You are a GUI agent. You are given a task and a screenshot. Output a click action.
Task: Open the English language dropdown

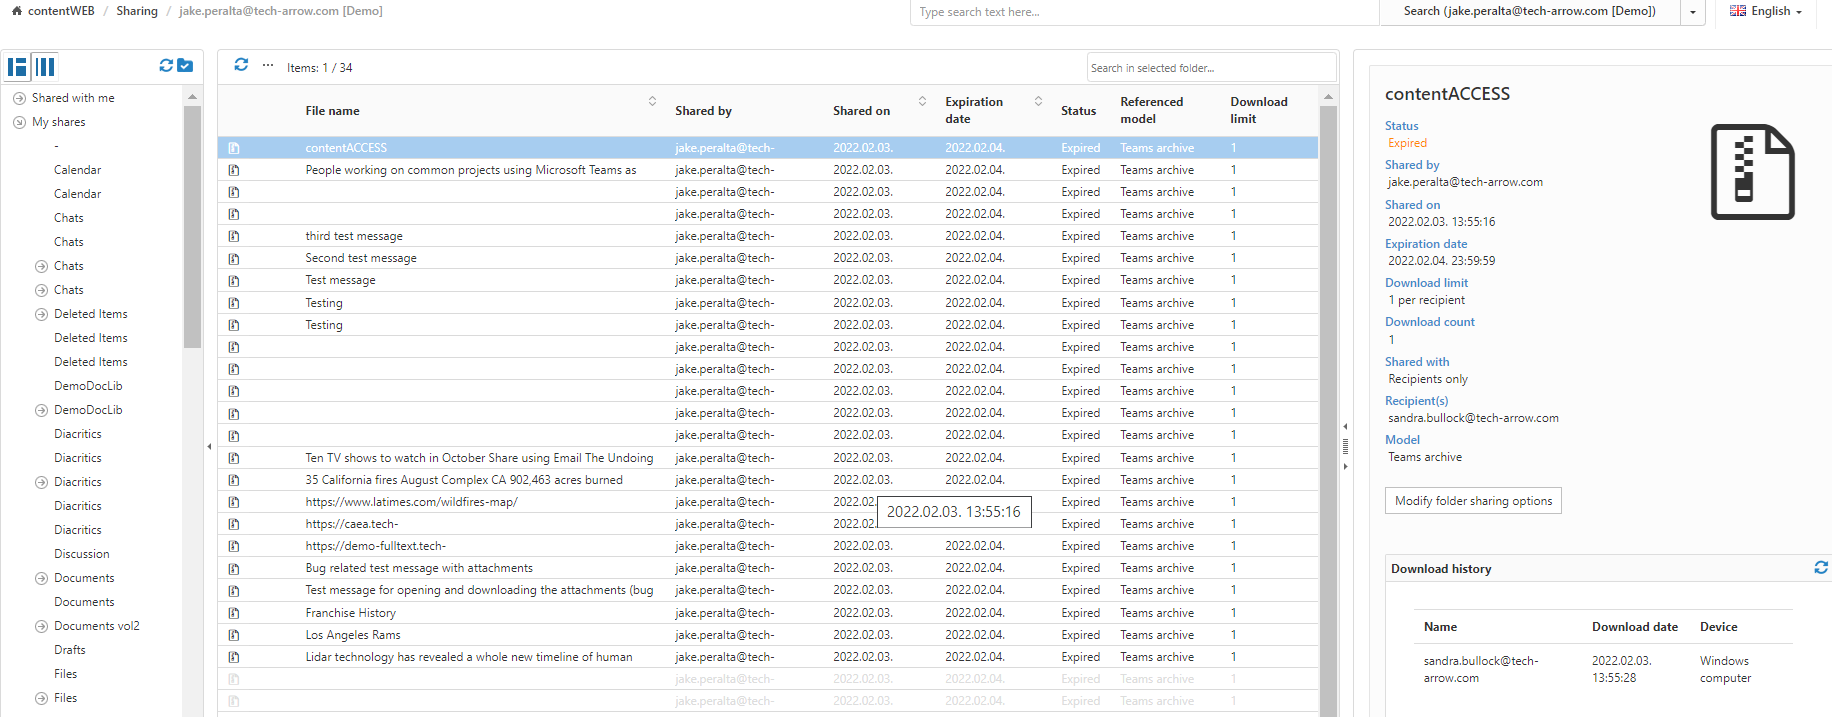click(x=1766, y=11)
